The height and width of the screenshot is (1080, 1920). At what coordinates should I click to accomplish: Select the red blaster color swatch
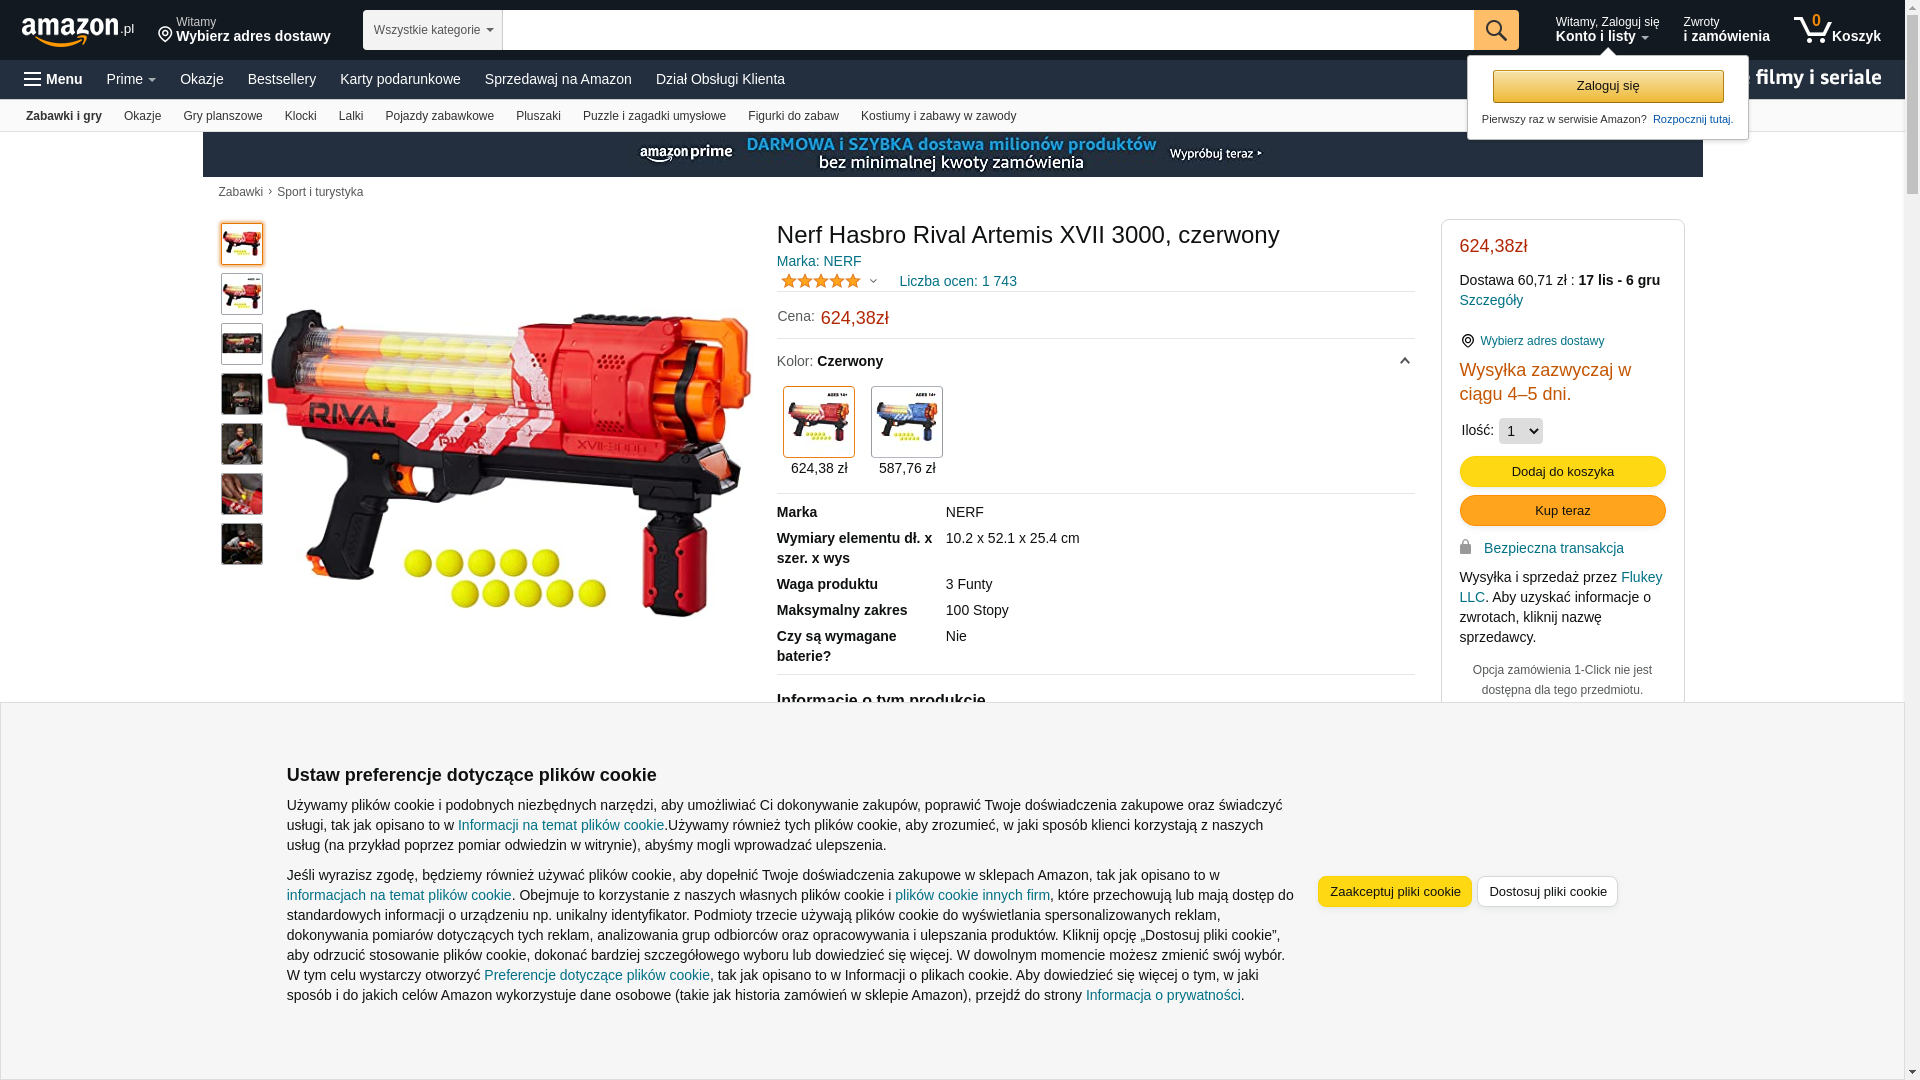[x=819, y=422]
